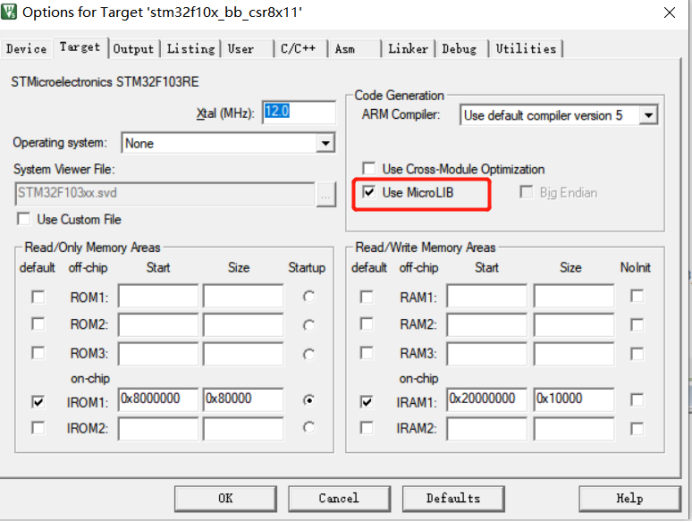Click the ROM1 Start field
The width and height of the screenshot is (692, 522).
158,296
